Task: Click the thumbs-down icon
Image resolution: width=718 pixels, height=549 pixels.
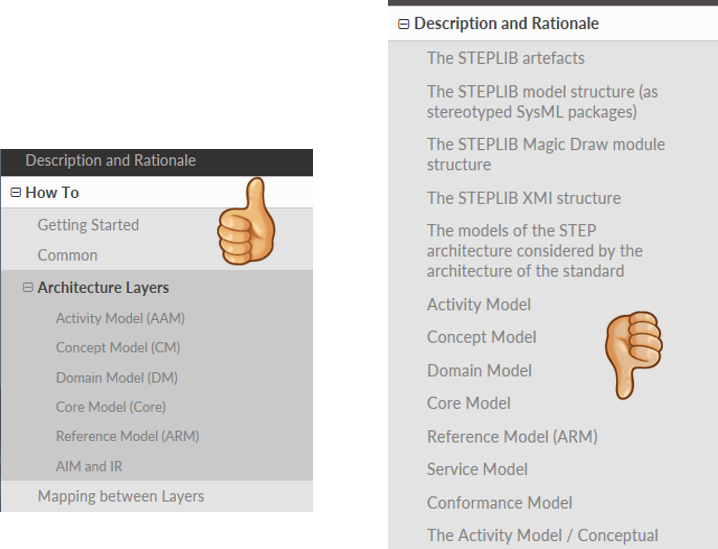Action: [632, 354]
